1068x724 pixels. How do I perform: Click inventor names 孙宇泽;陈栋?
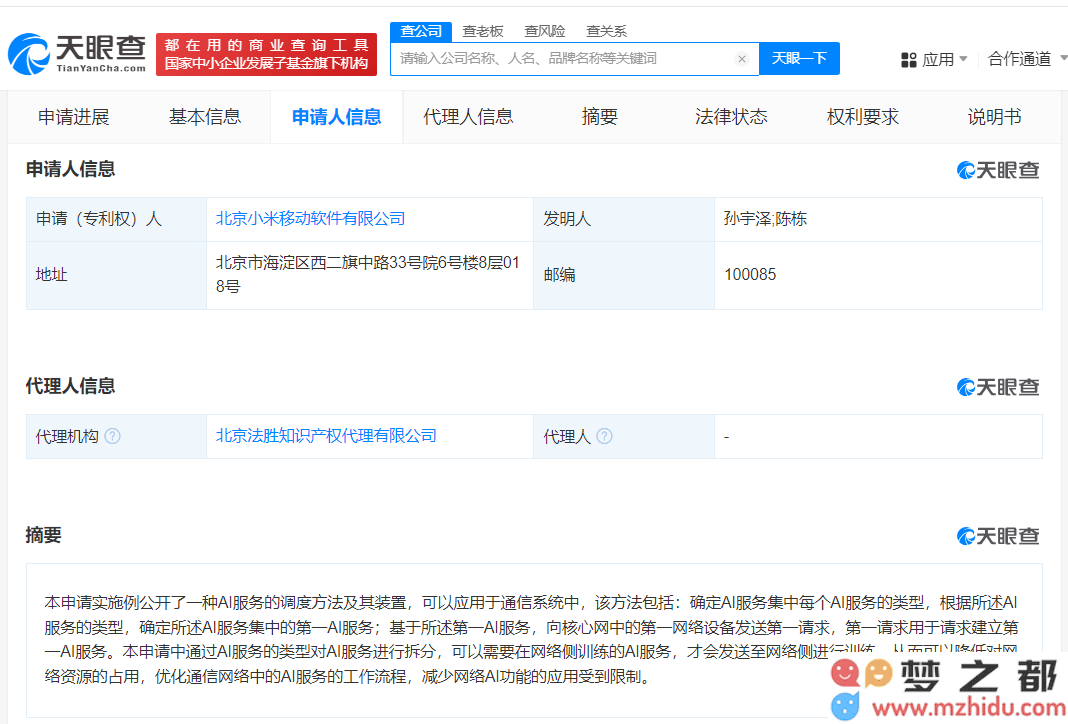765,219
